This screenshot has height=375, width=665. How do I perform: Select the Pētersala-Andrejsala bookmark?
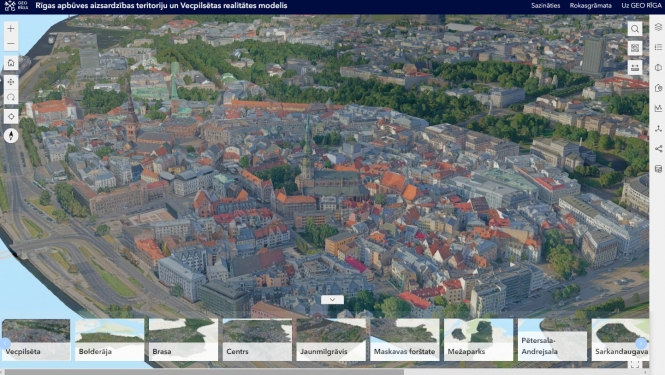[552, 340]
